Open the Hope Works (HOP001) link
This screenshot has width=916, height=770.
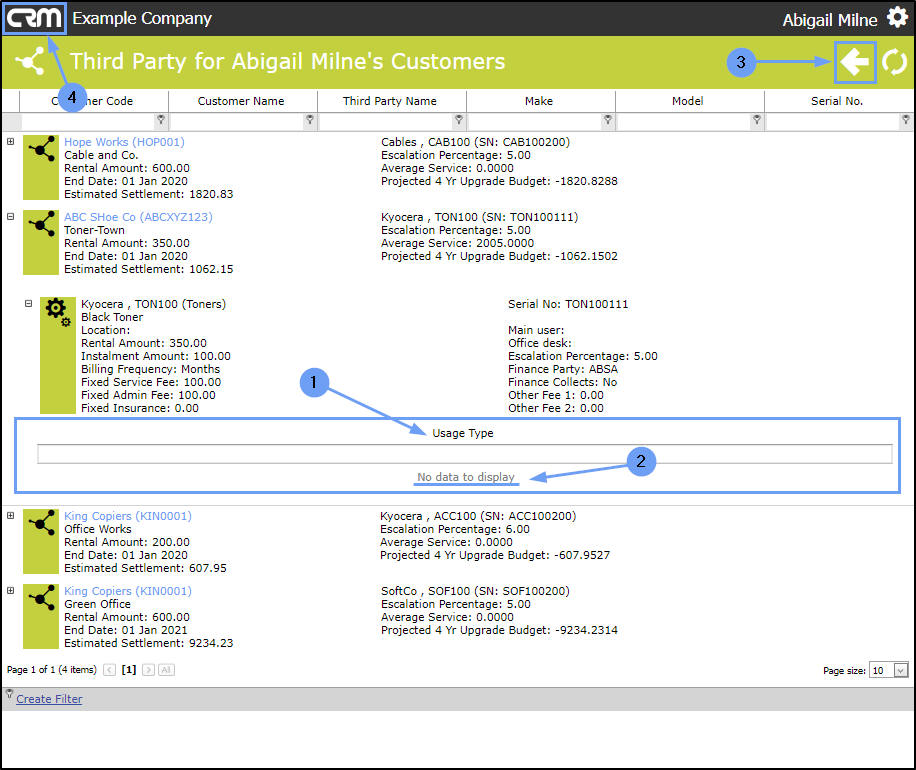pyautogui.click(x=124, y=142)
